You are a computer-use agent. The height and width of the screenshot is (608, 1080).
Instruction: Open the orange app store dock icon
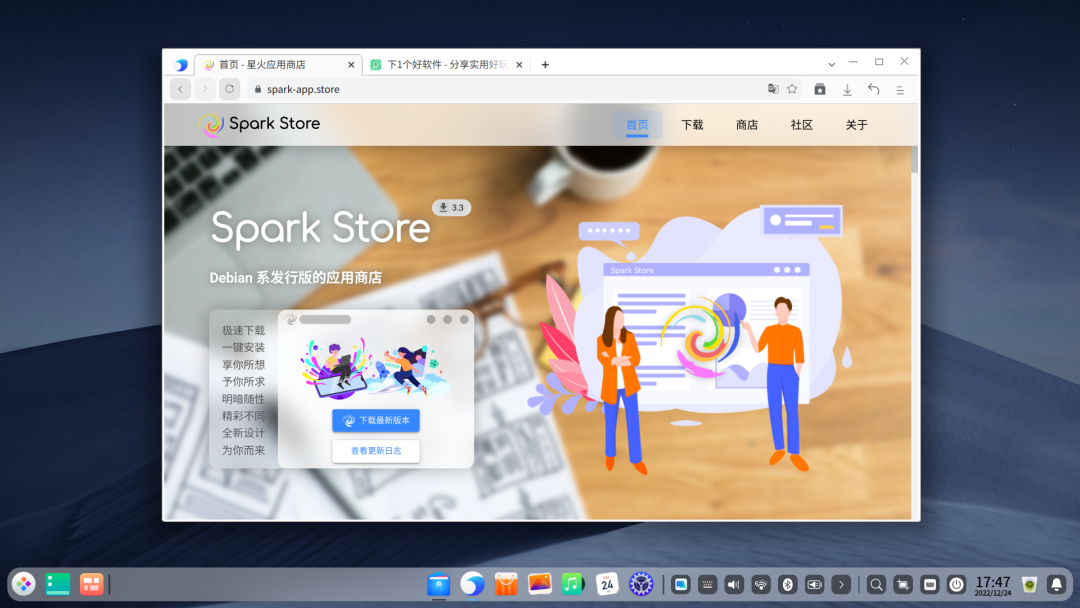506,584
